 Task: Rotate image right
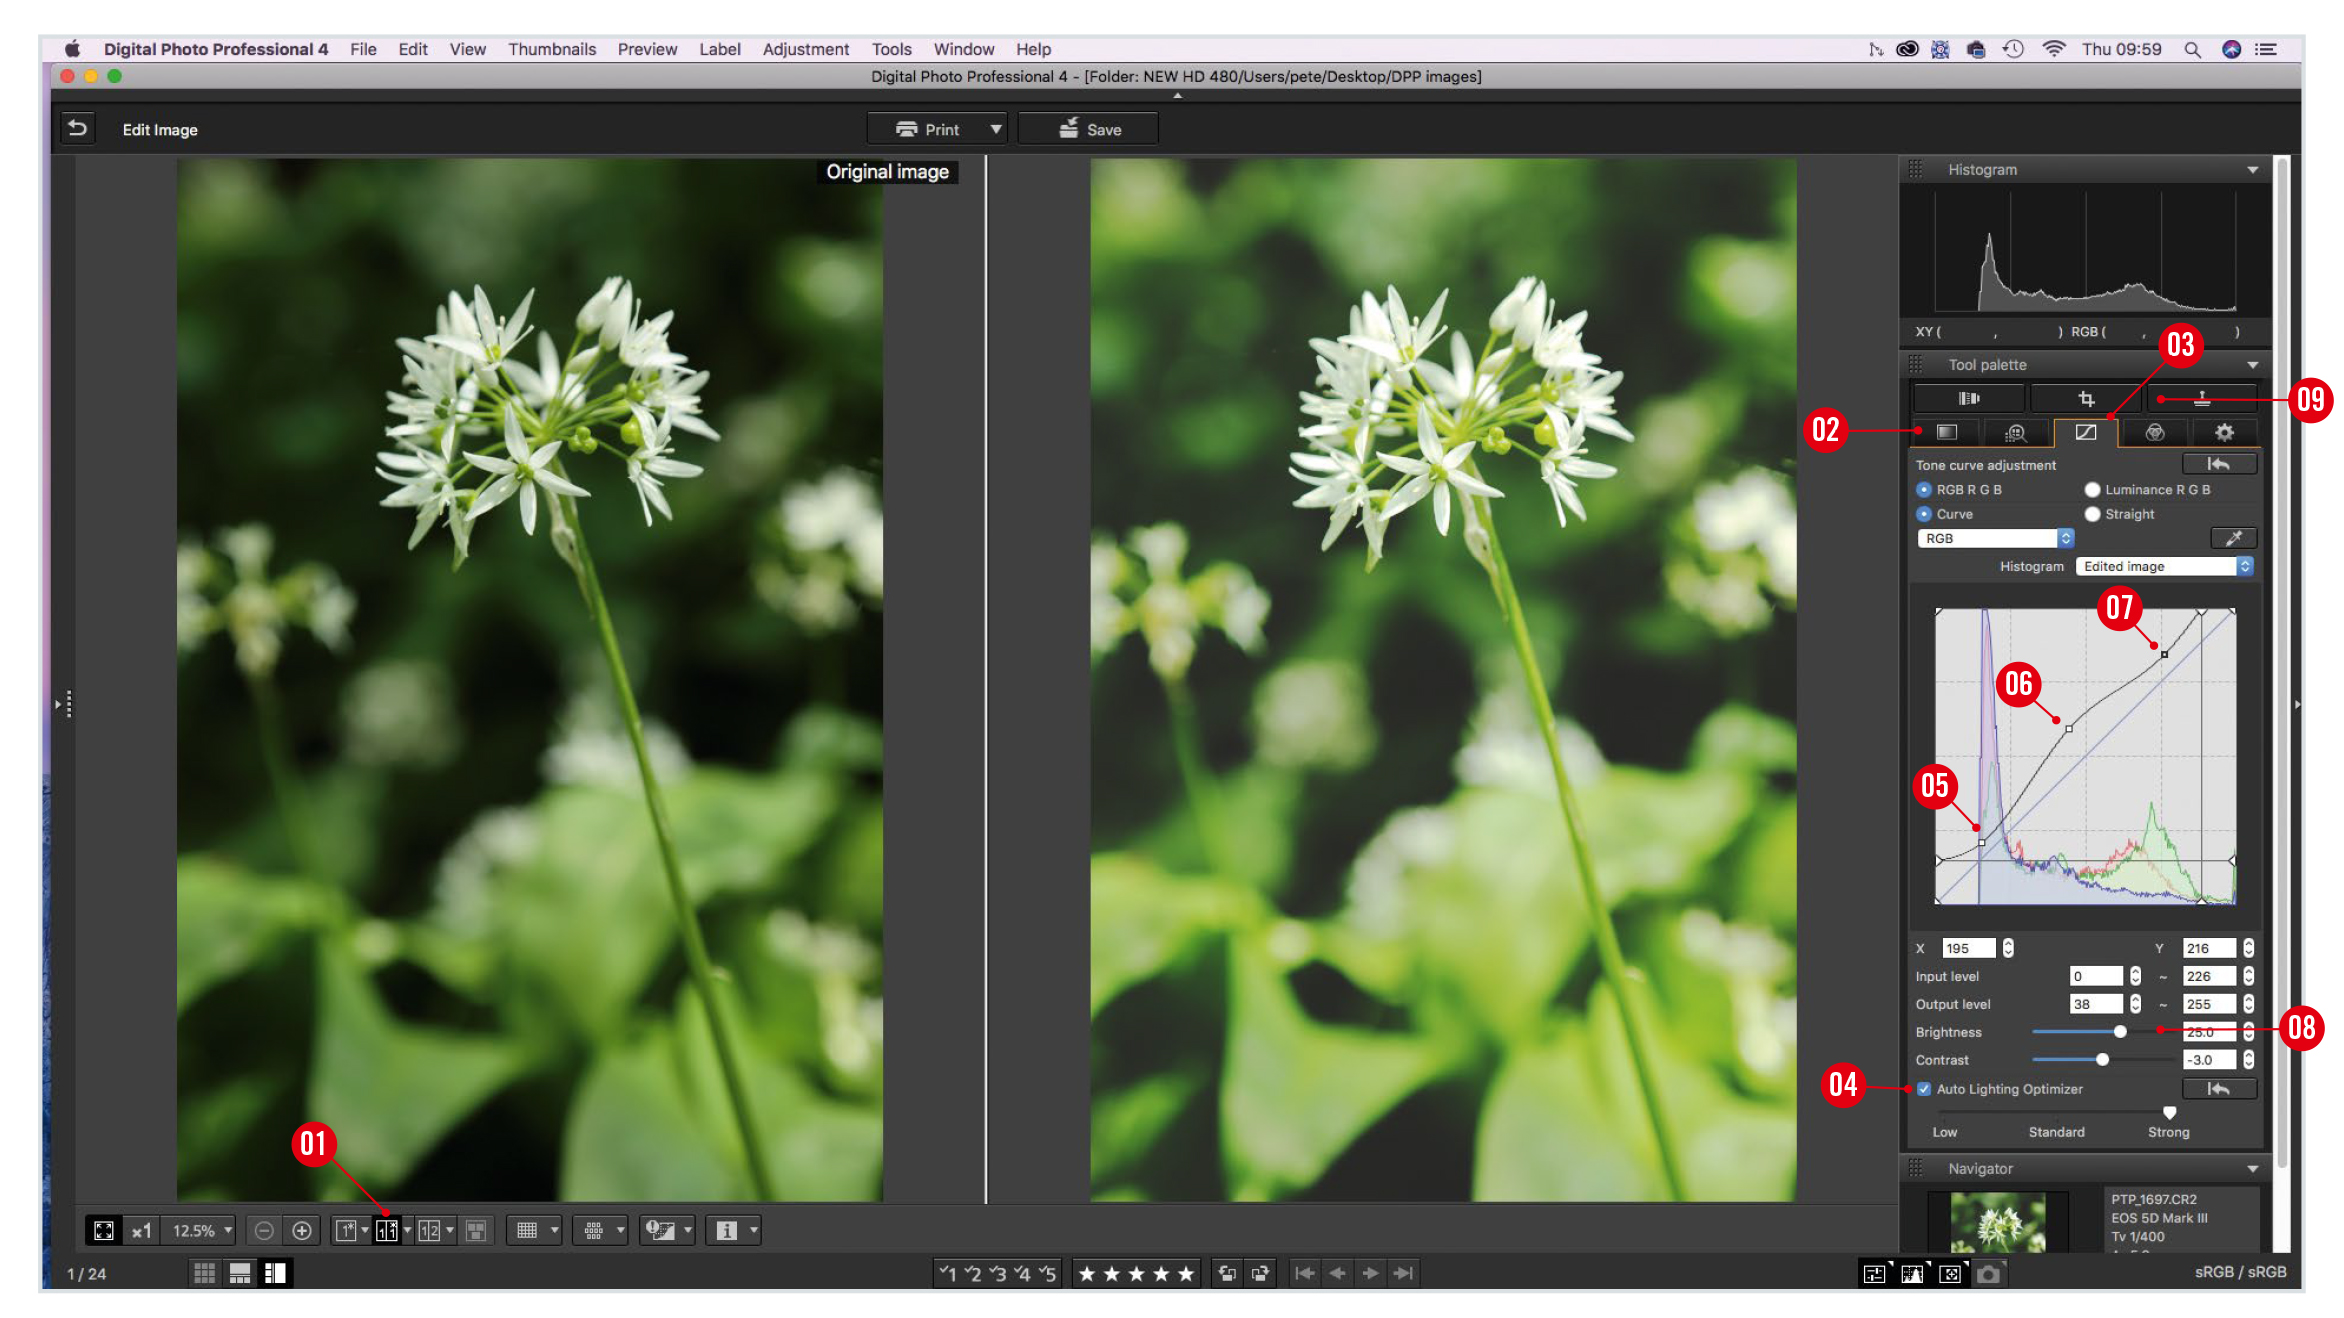click(1260, 1273)
